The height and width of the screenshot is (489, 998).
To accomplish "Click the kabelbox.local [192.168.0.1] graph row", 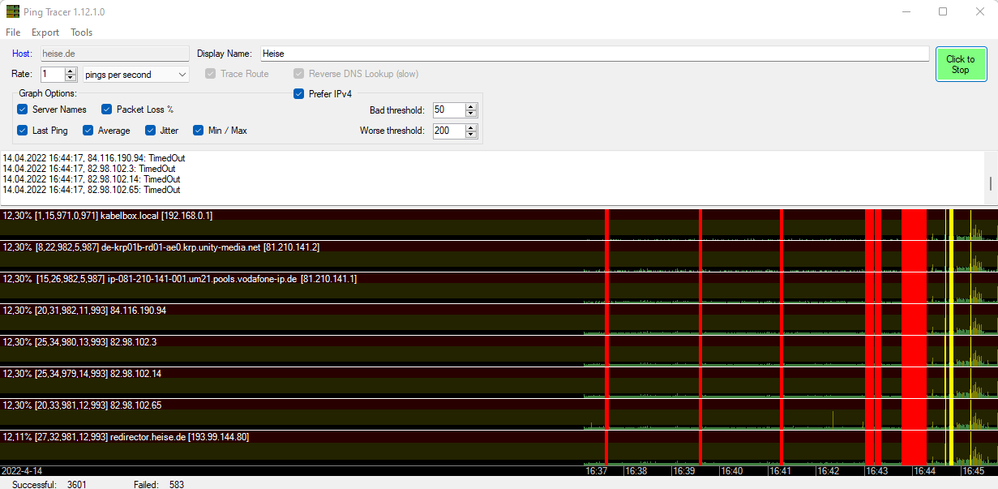I will pos(499,224).
